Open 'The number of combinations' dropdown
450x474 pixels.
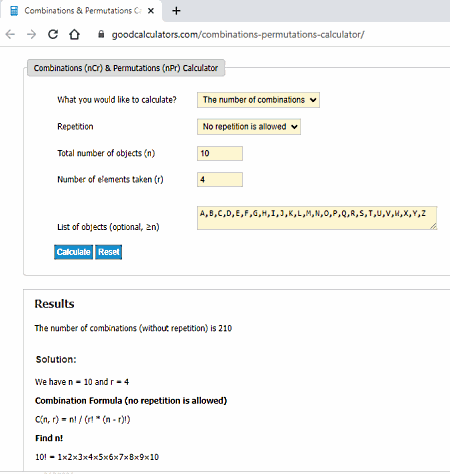(258, 100)
